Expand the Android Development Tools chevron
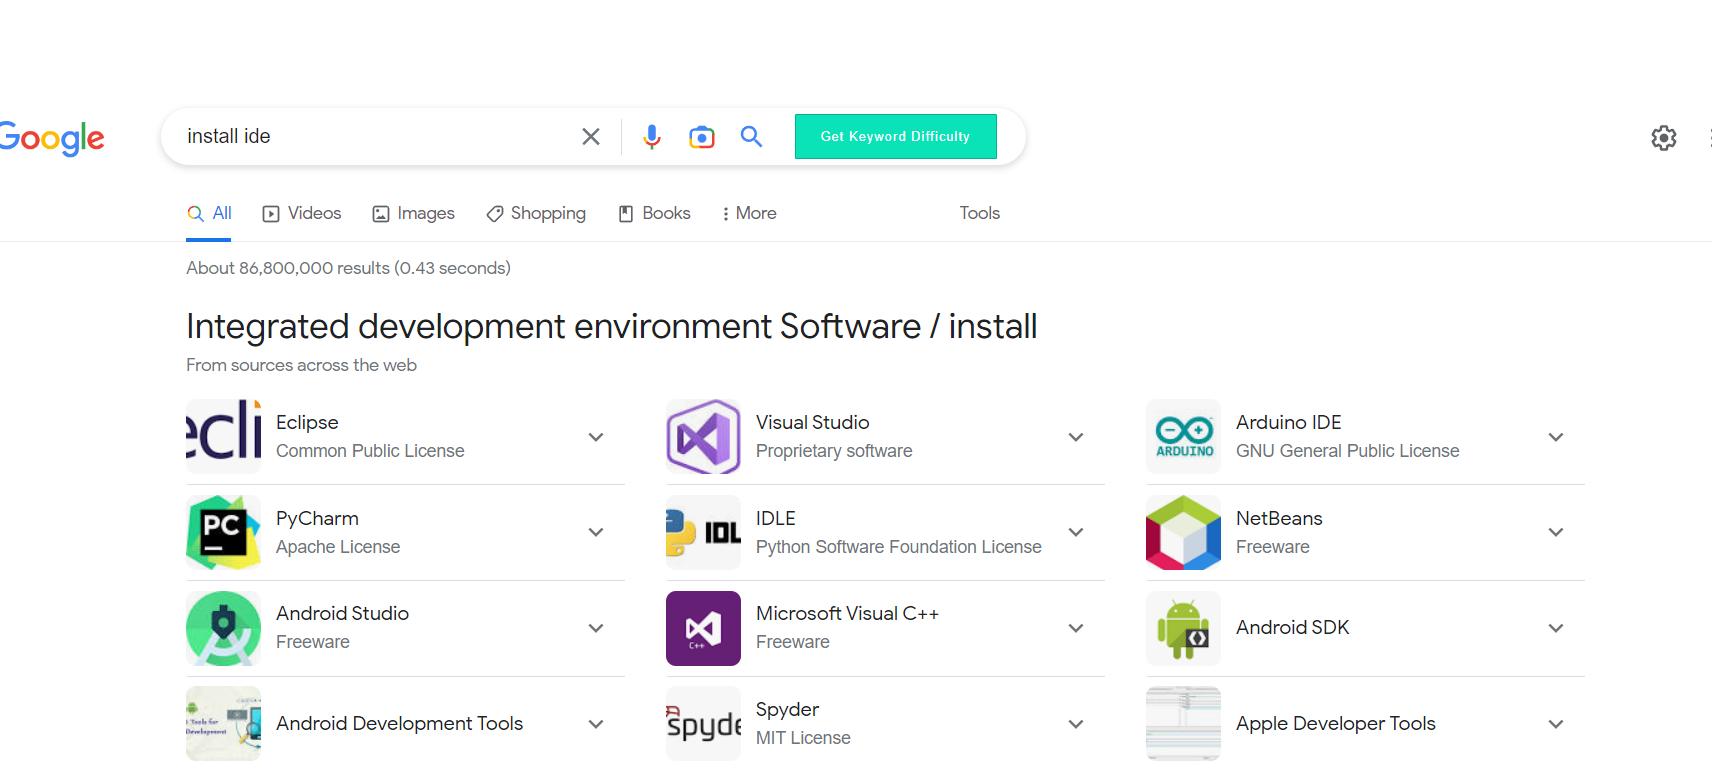Screen dimensions: 1712x761 (596, 724)
